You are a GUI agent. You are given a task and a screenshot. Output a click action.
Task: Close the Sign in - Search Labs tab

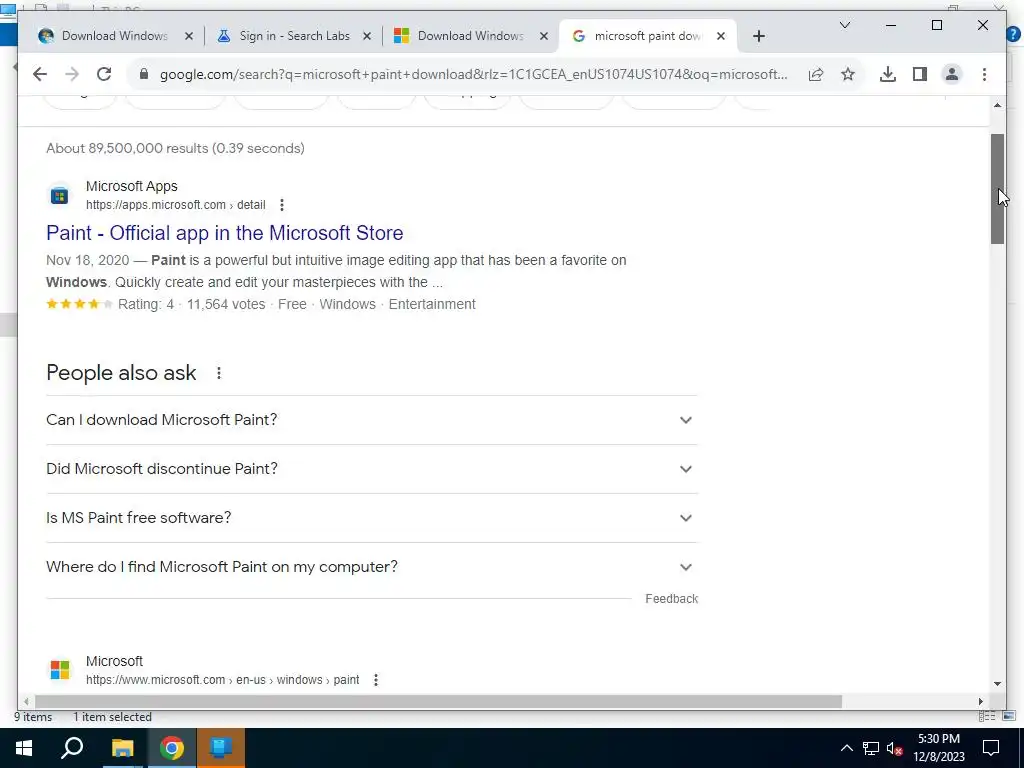click(x=367, y=37)
